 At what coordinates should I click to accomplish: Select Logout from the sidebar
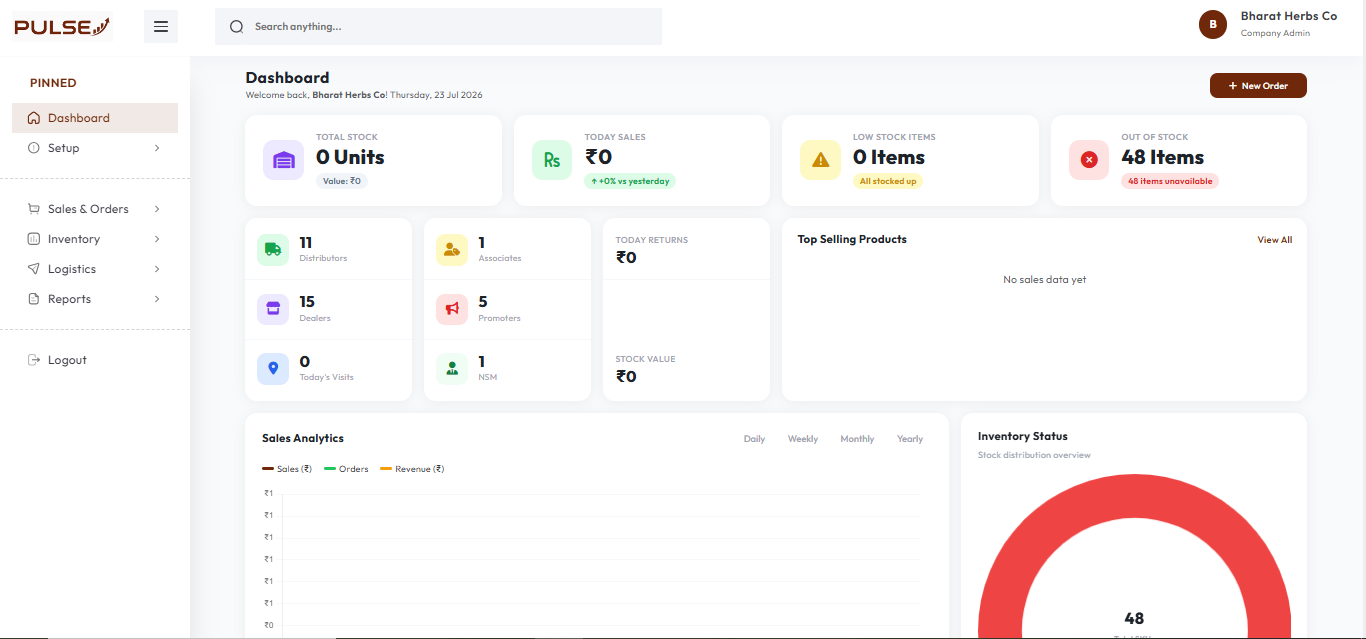pos(95,360)
